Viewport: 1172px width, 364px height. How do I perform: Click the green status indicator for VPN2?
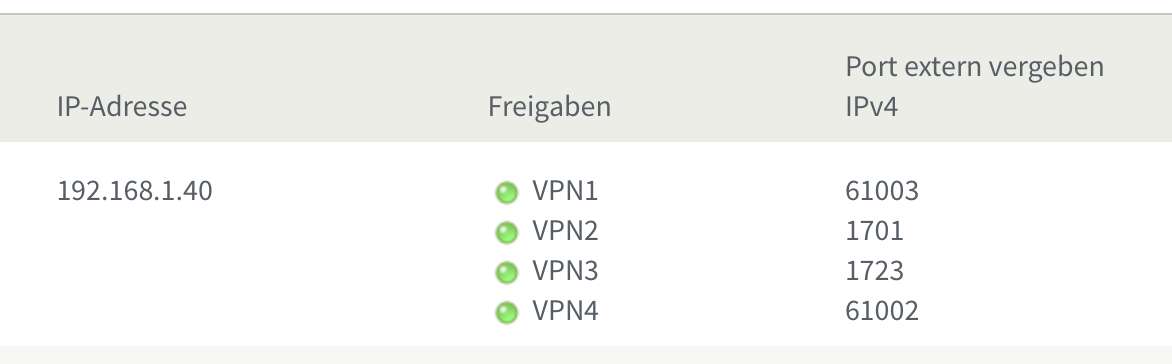pos(506,232)
